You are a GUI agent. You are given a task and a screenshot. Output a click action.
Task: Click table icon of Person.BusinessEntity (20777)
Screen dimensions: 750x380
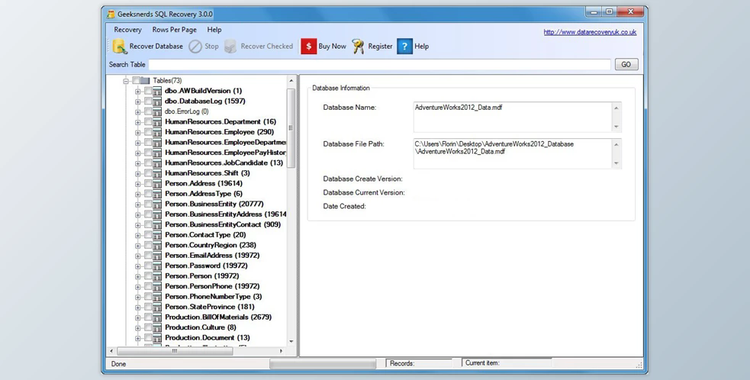[157, 204]
